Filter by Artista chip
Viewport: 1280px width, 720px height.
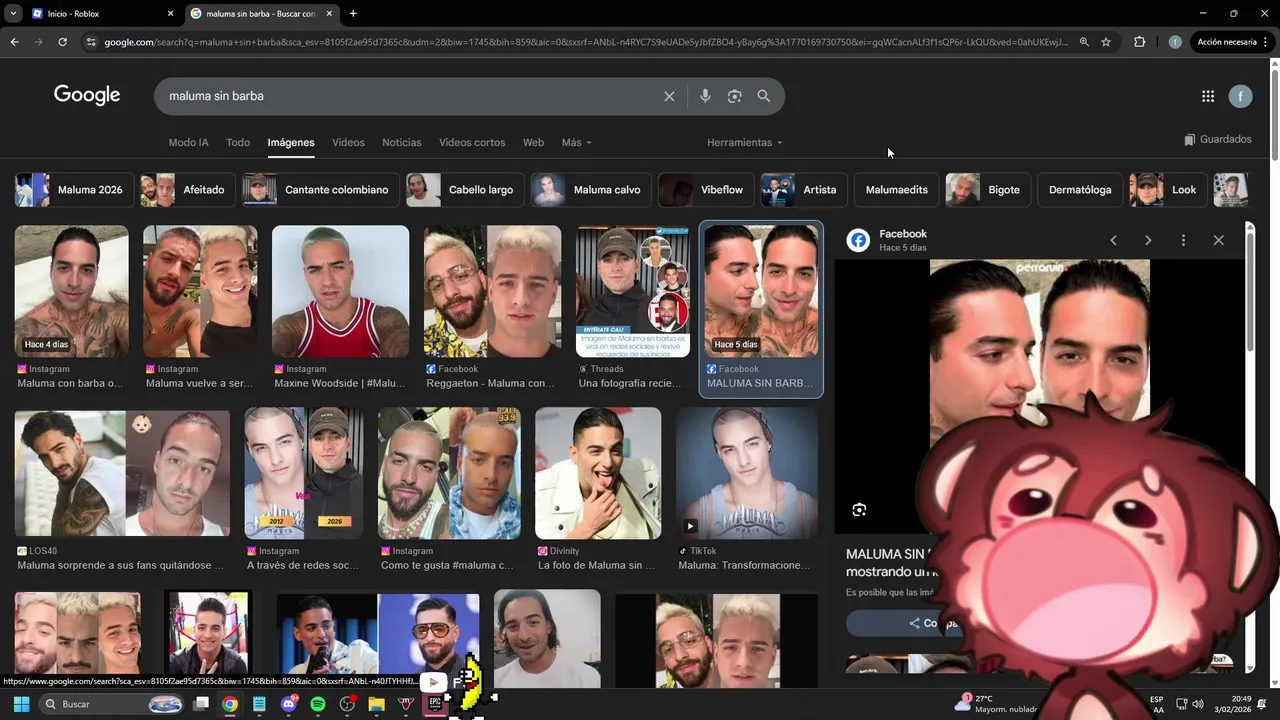pyautogui.click(x=803, y=190)
